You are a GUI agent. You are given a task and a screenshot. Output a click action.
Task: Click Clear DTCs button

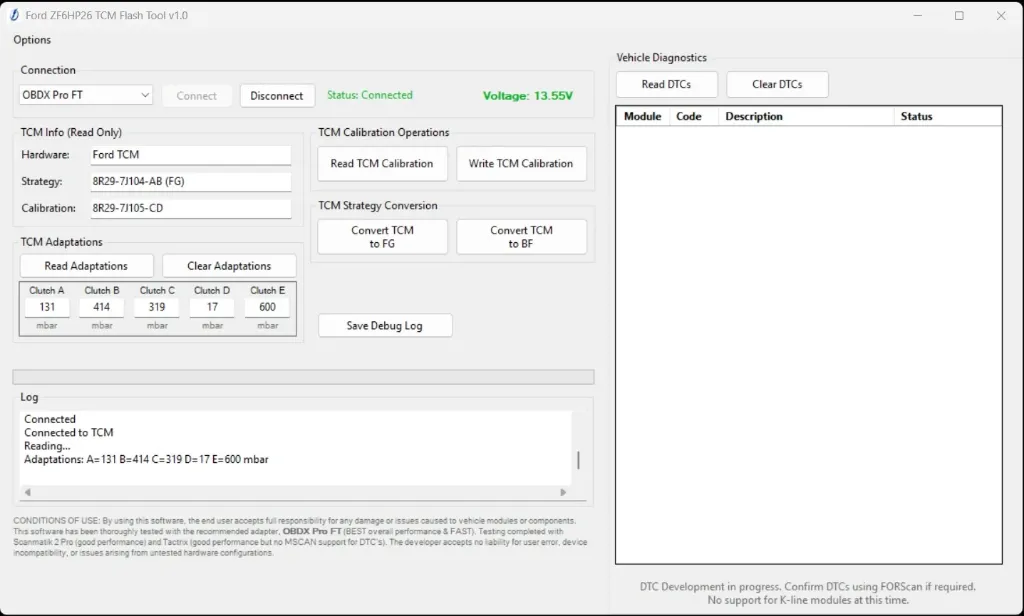click(x=777, y=85)
